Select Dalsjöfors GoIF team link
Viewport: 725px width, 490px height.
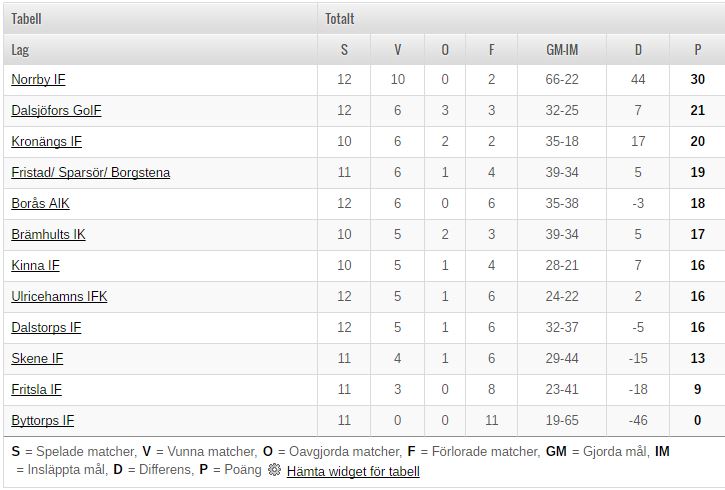click(56, 110)
